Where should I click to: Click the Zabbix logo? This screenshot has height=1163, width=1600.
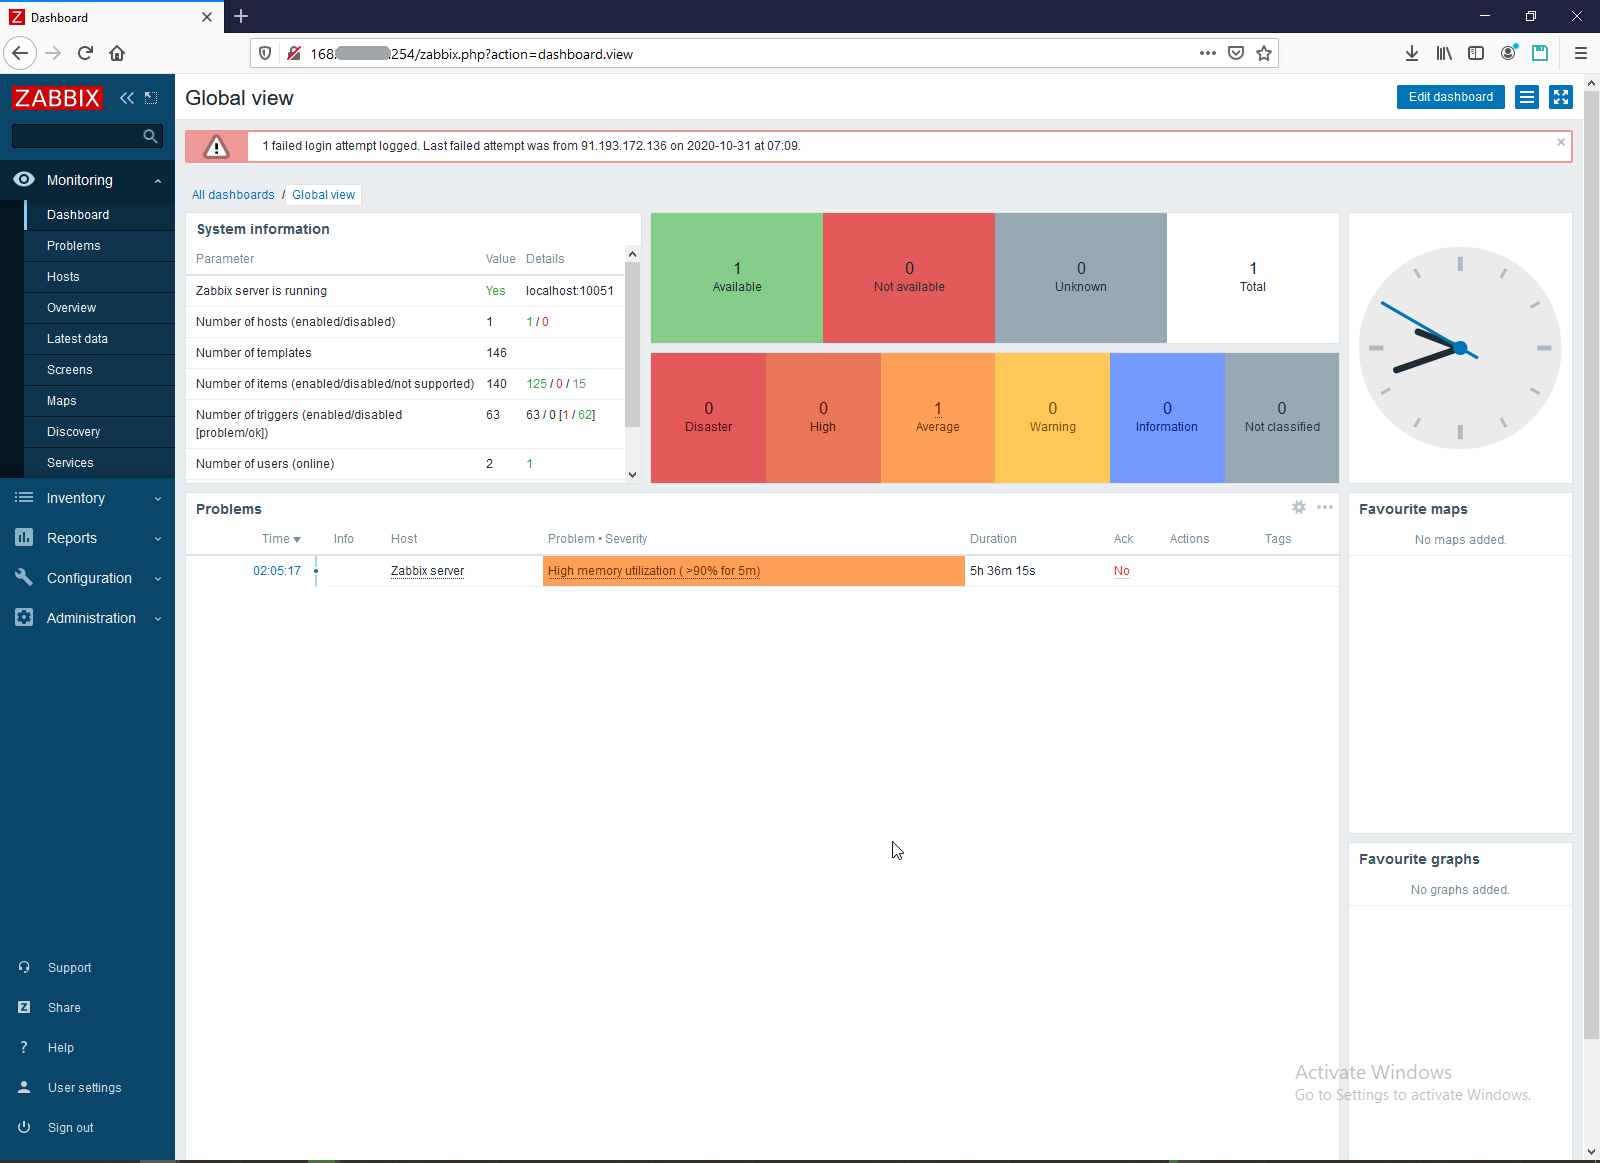click(x=57, y=98)
